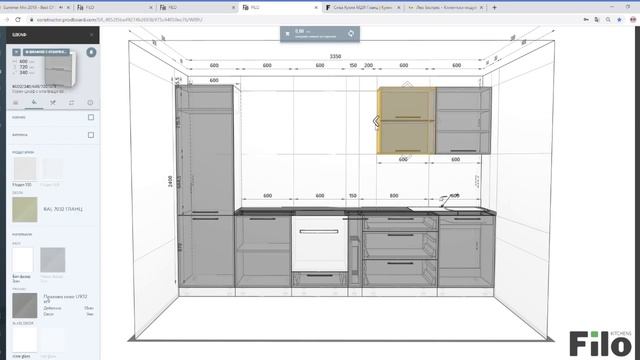Click the refresh icon in top floating toolbar
Screen dimensions: 640x360
click(x=351, y=34)
